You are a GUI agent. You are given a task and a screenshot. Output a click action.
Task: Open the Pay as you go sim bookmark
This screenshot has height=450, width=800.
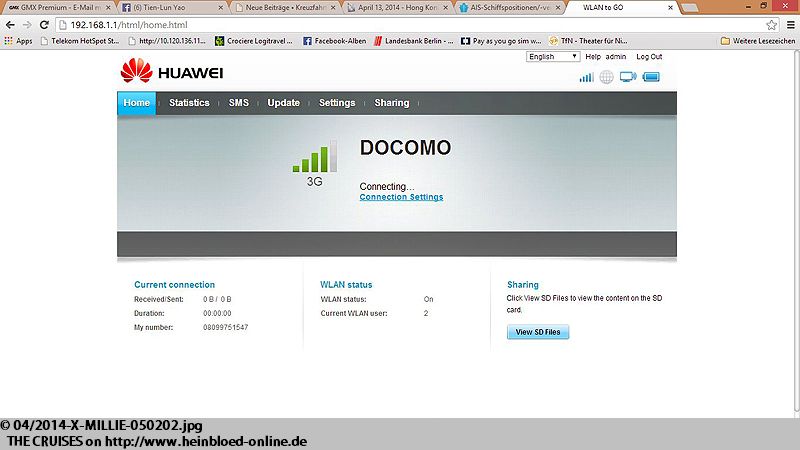502,41
